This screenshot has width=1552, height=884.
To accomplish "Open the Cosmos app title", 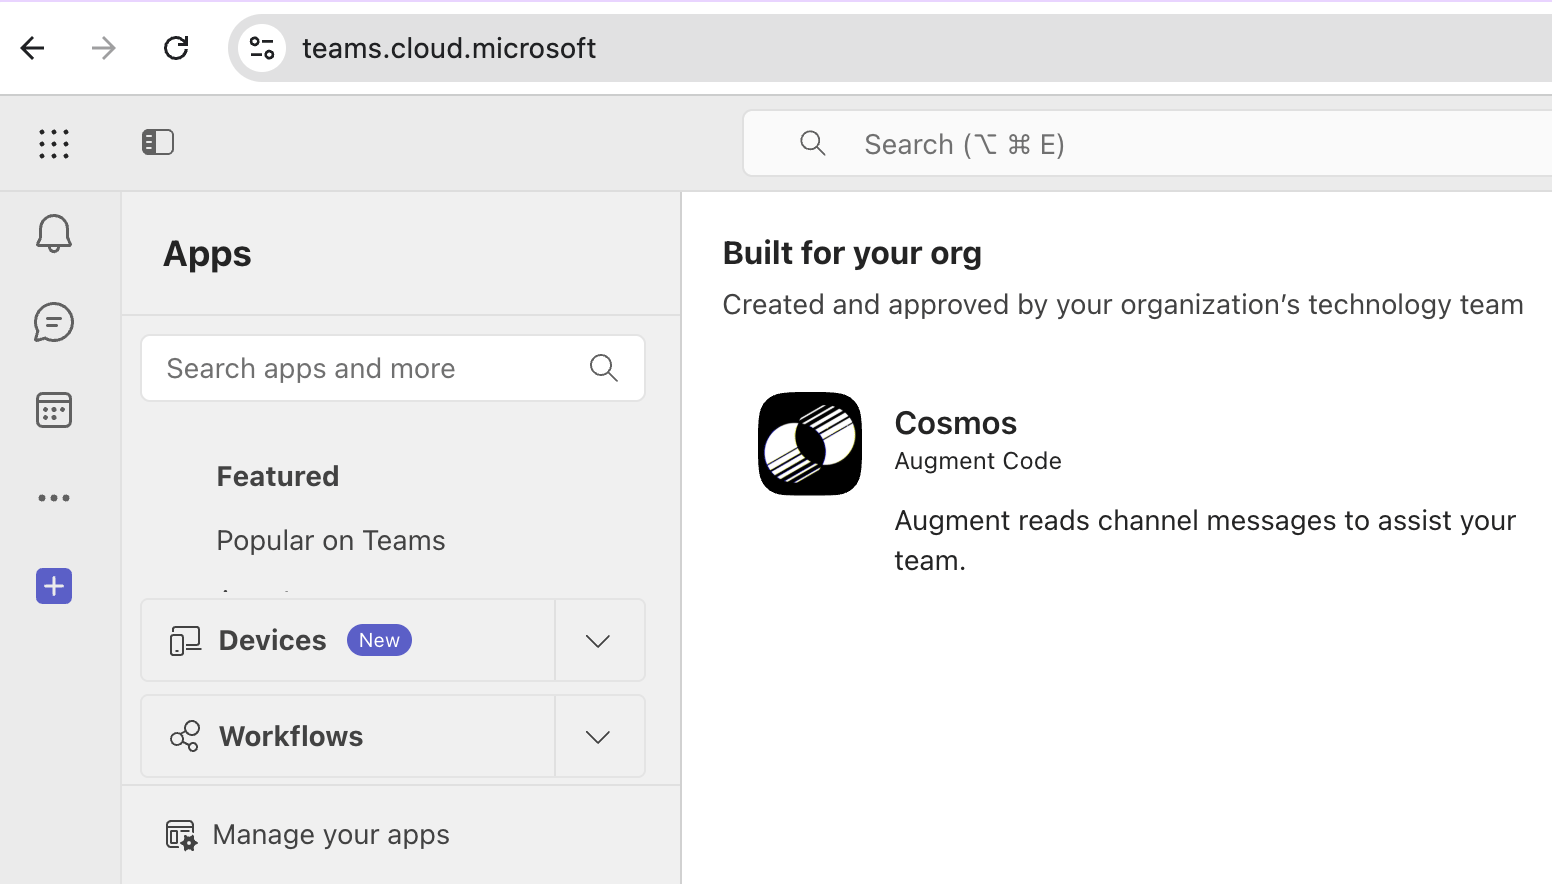I will click(x=956, y=423).
